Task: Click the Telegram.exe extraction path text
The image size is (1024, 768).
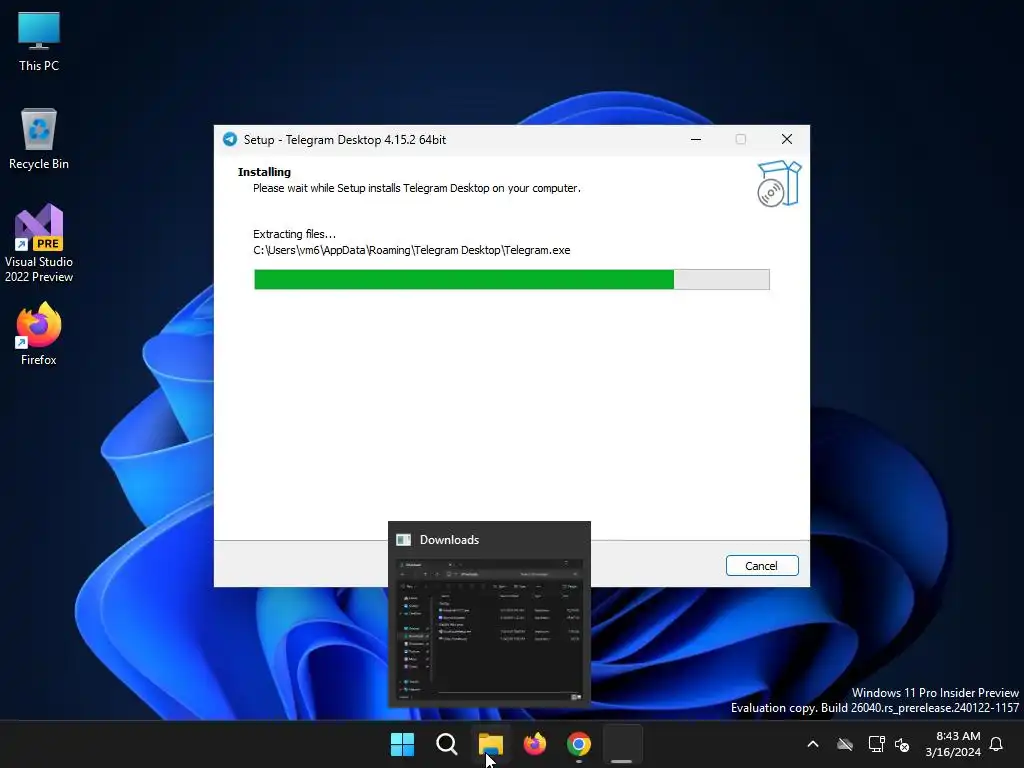Action: [411, 250]
